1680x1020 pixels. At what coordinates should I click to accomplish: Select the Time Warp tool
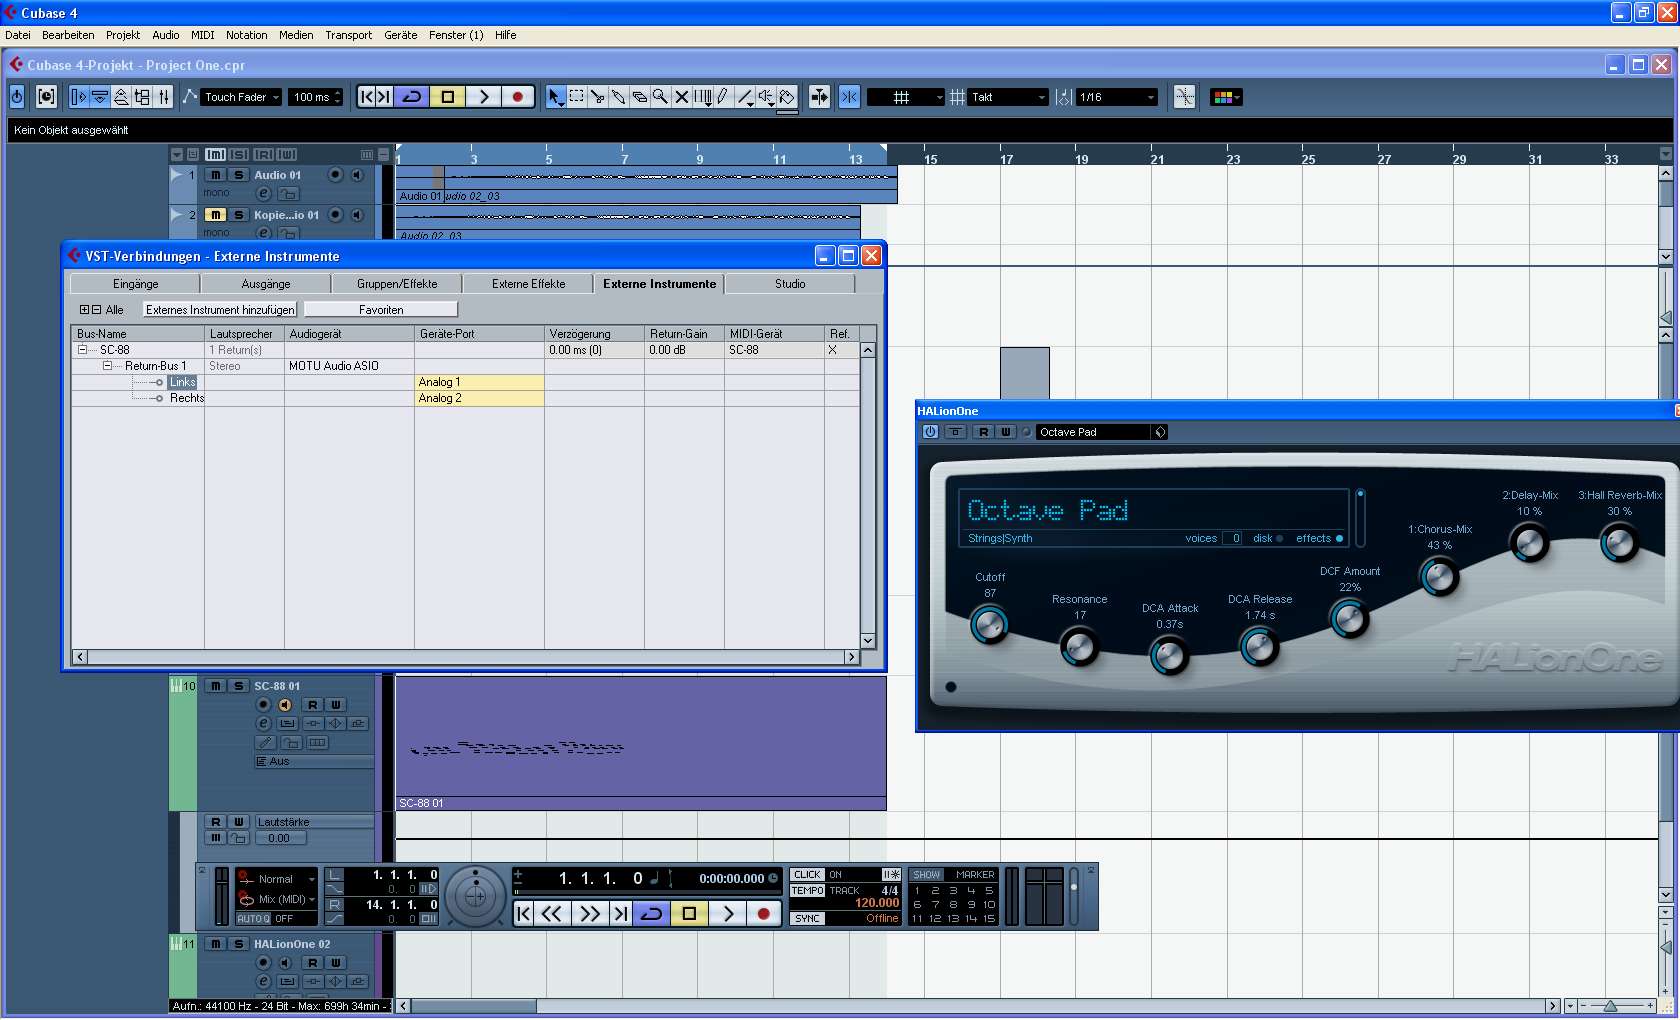(x=703, y=97)
